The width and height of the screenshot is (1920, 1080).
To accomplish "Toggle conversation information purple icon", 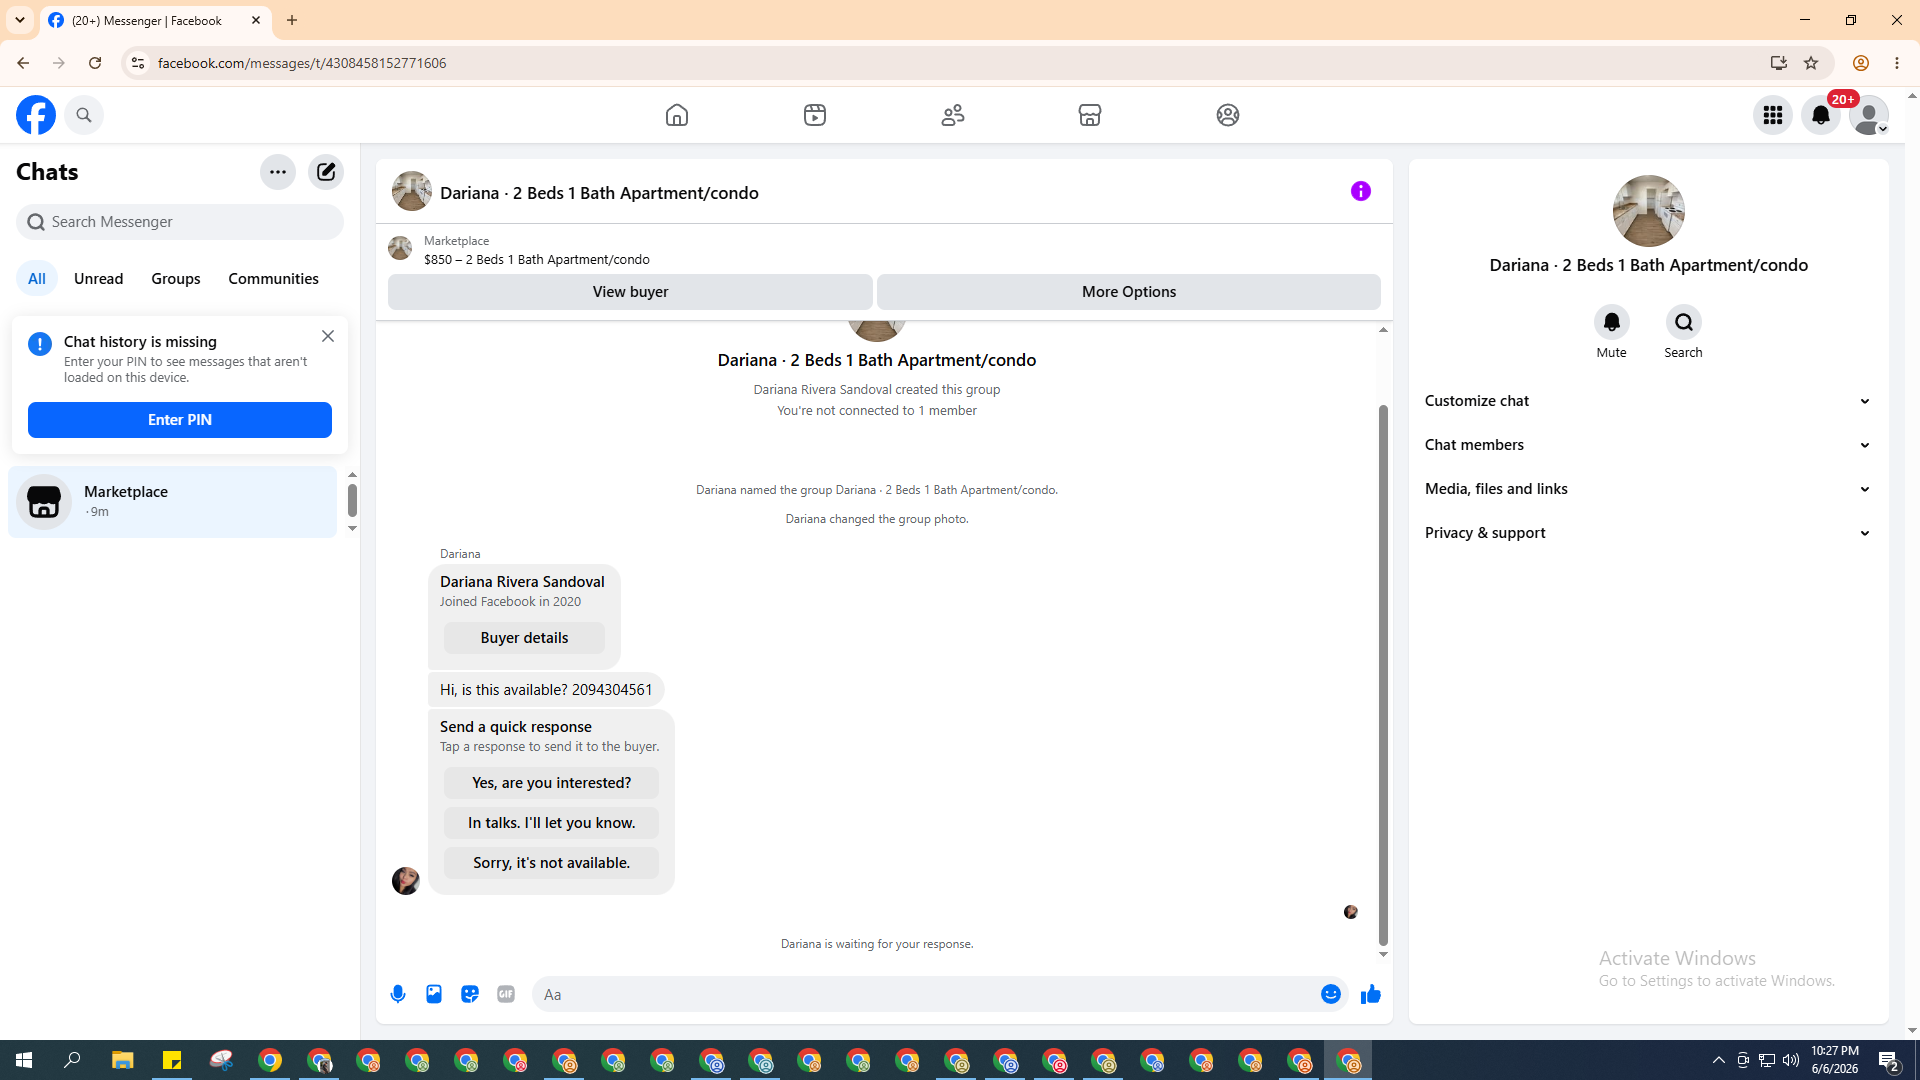I will tap(1361, 191).
